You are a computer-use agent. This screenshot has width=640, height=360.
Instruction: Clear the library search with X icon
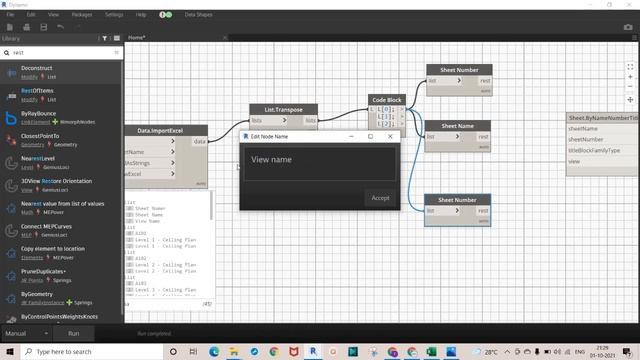(116, 52)
